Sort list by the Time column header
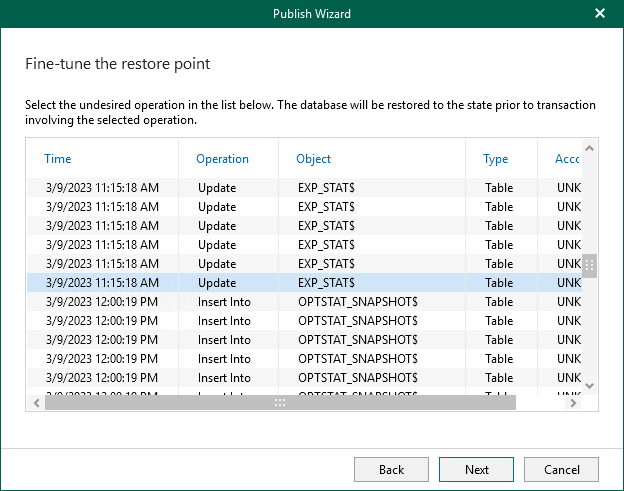The width and height of the screenshot is (624, 491). (x=58, y=159)
